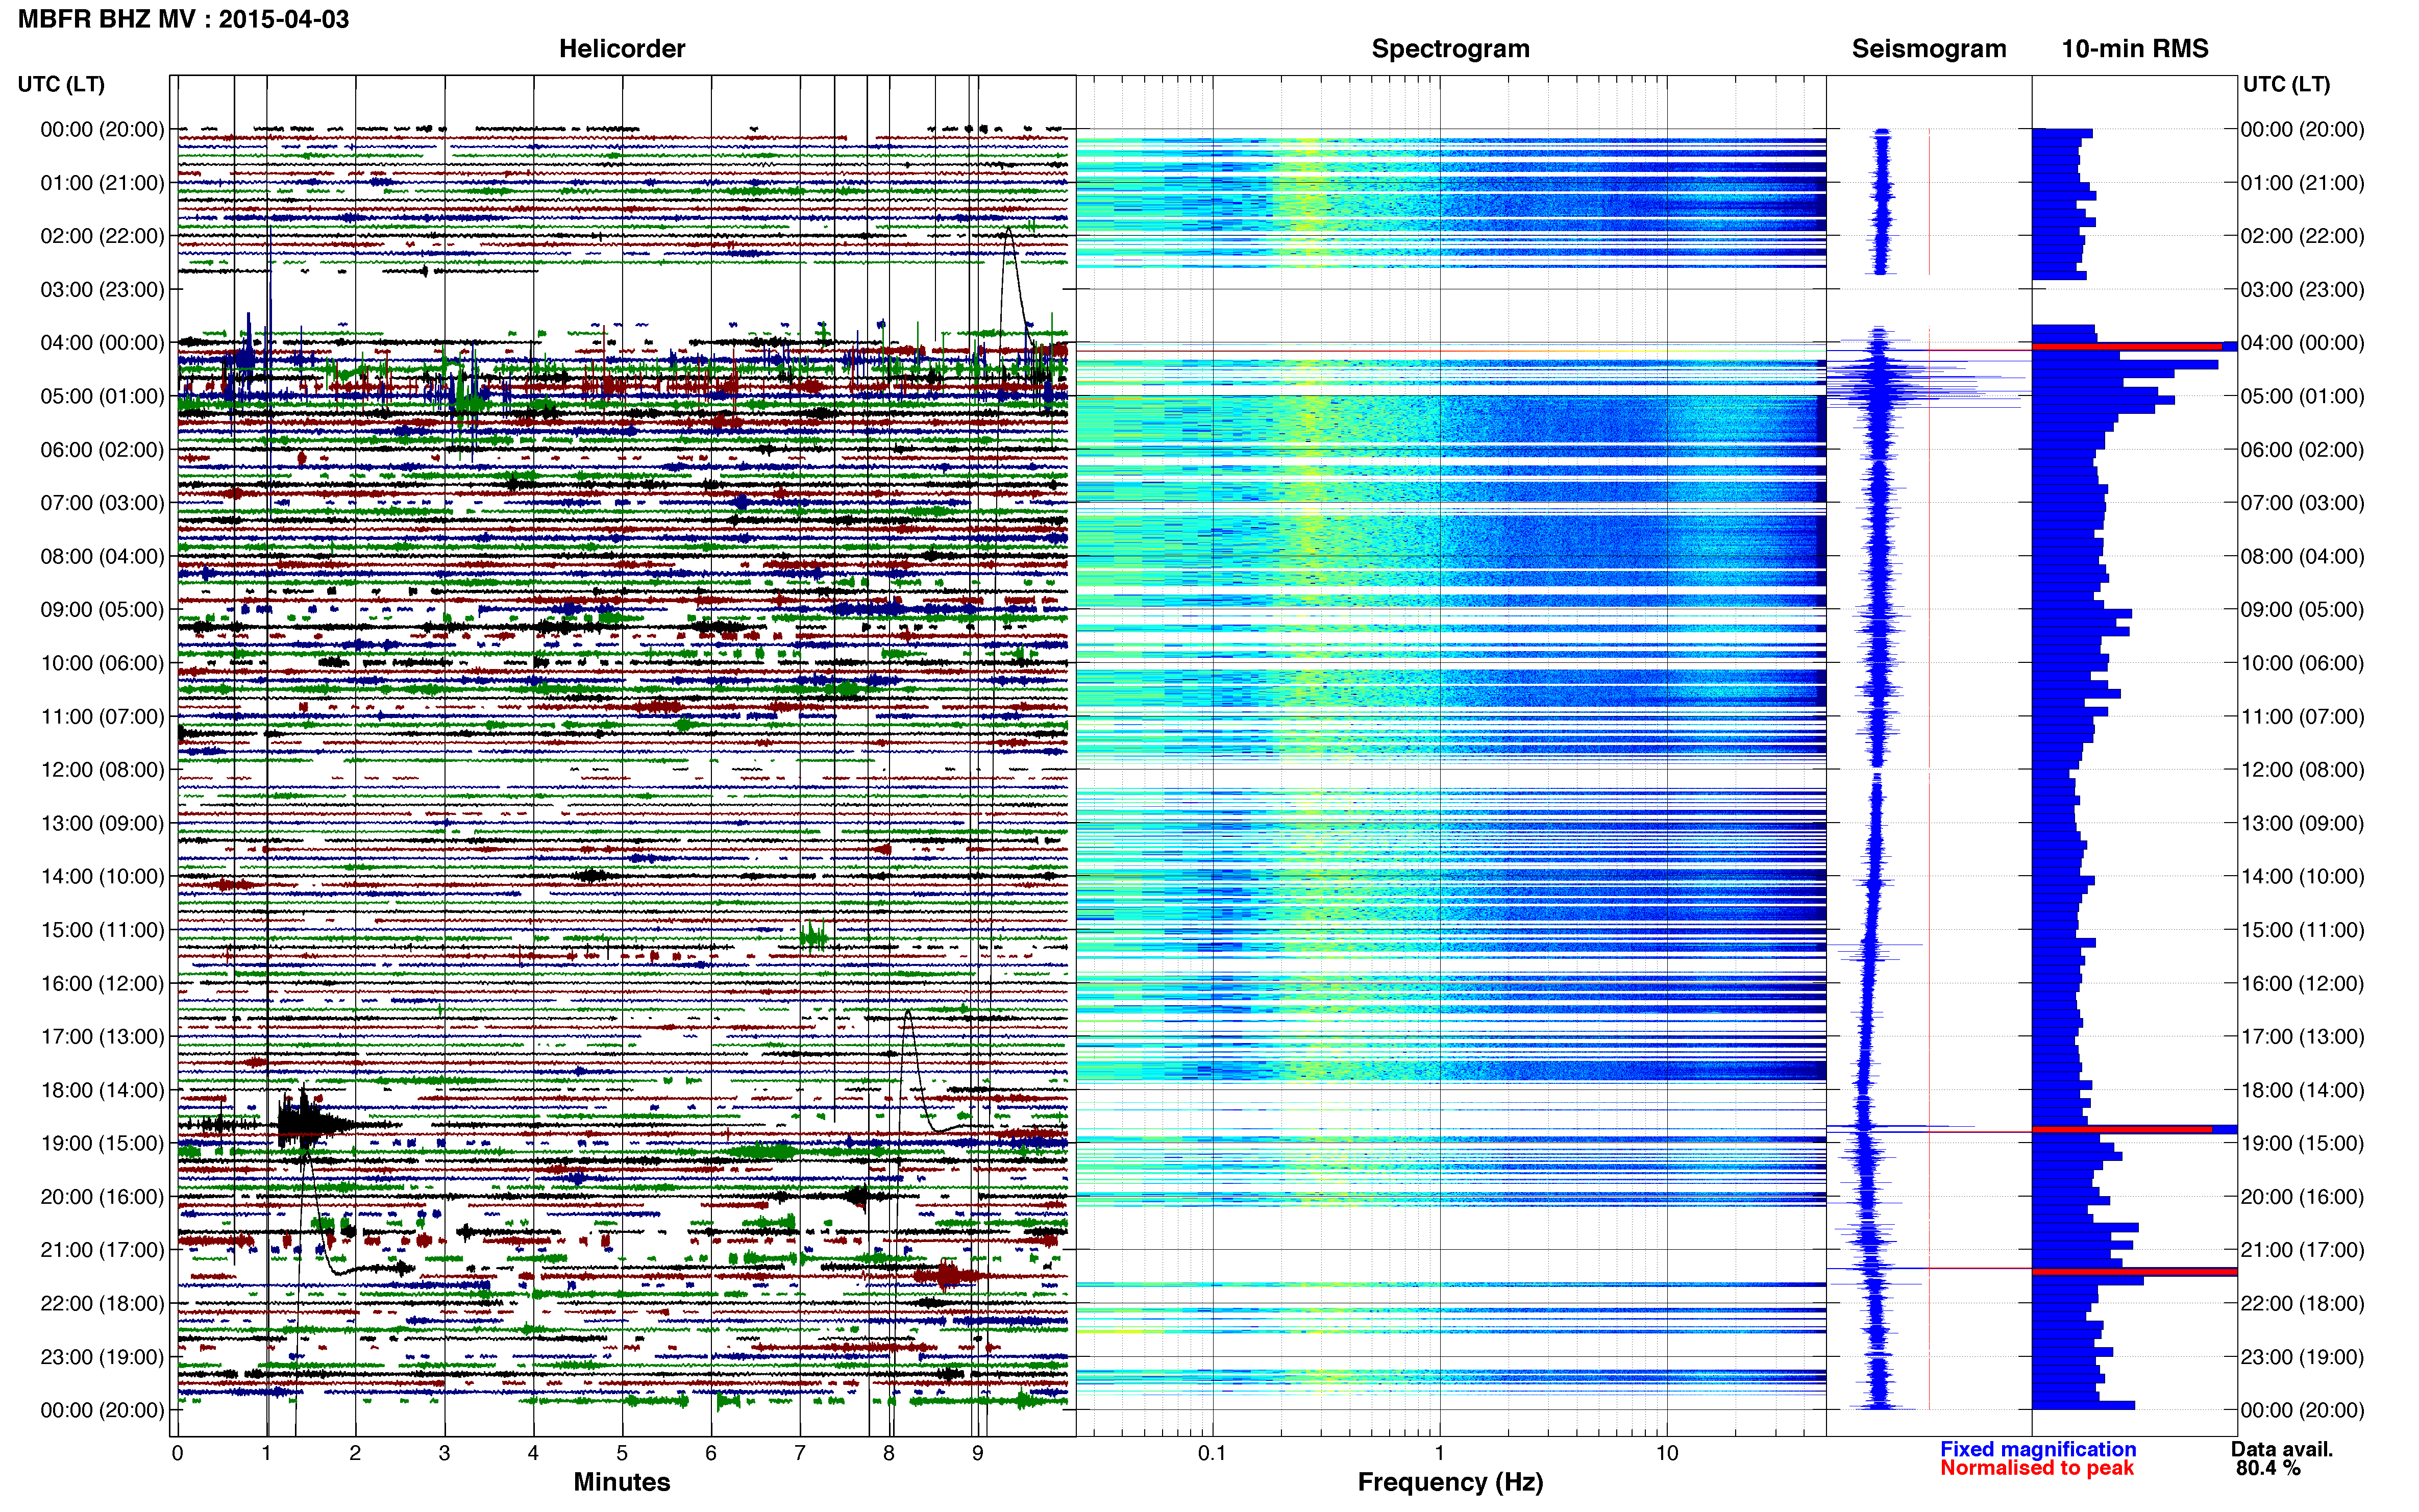Click the minute '5' tick label
The height and width of the screenshot is (1512, 2419).
tap(622, 1453)
